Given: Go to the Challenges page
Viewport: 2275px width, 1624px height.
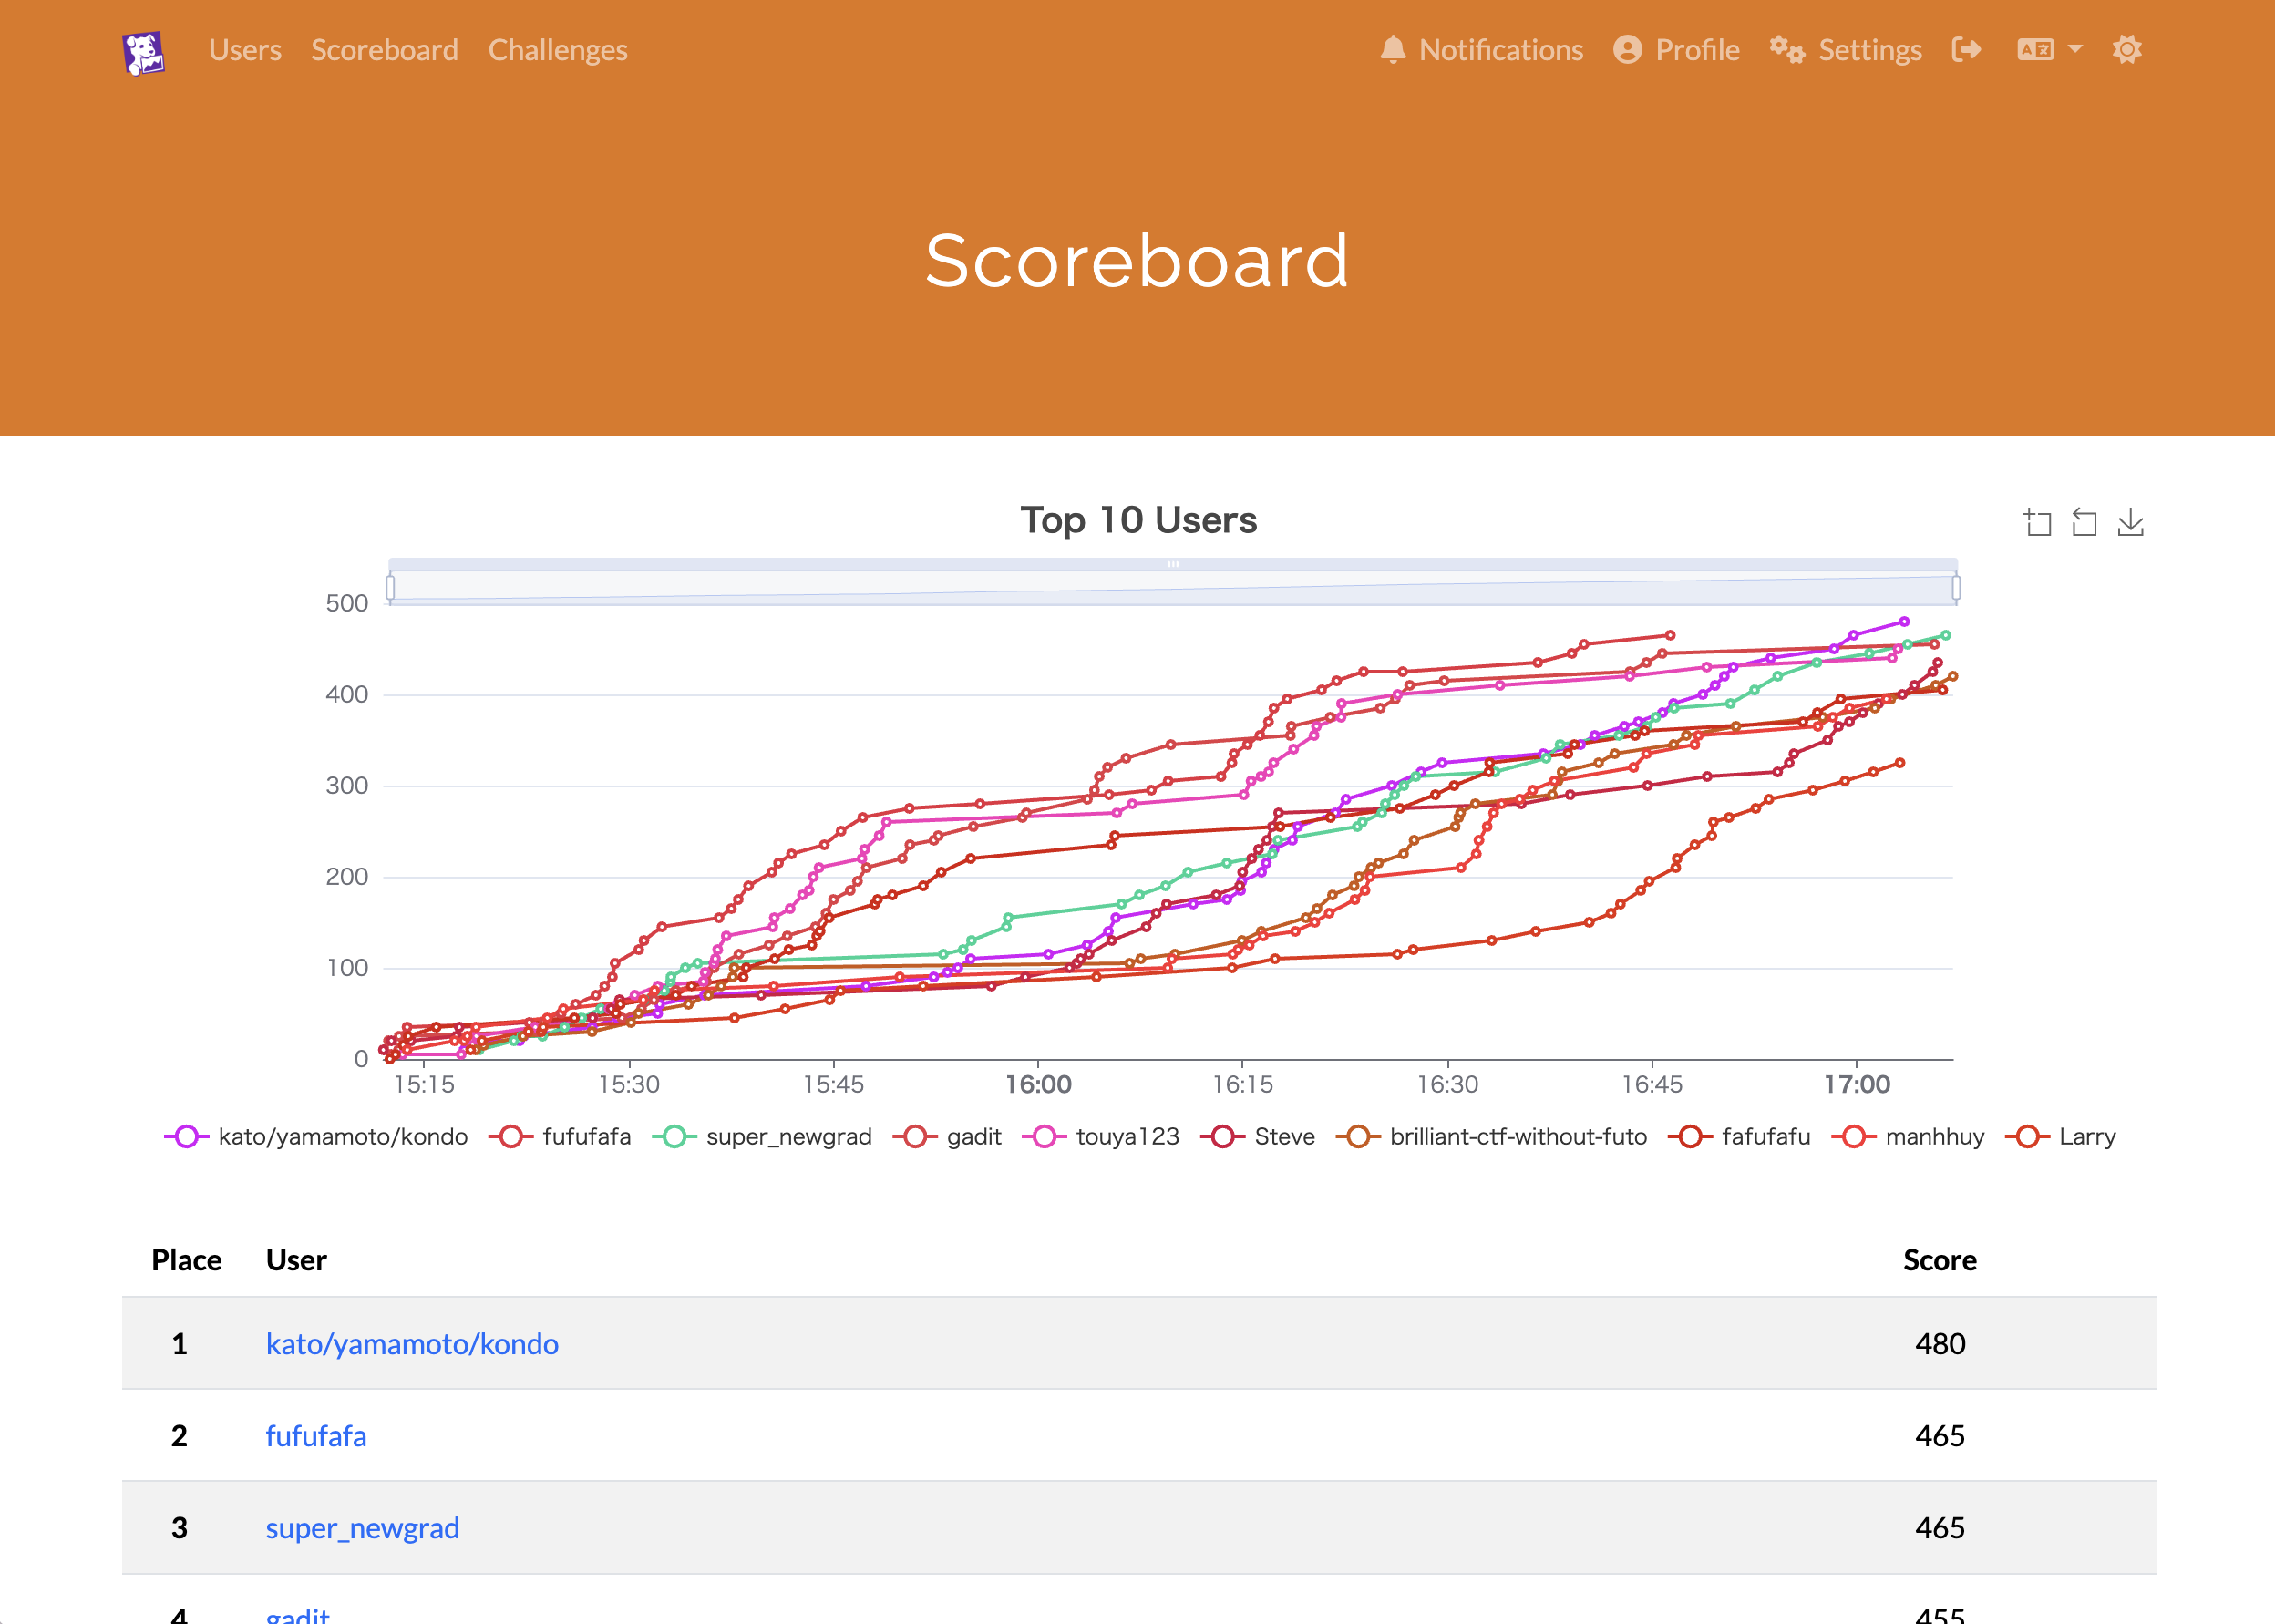Looking at the screenshot, I should coord(557,50).
